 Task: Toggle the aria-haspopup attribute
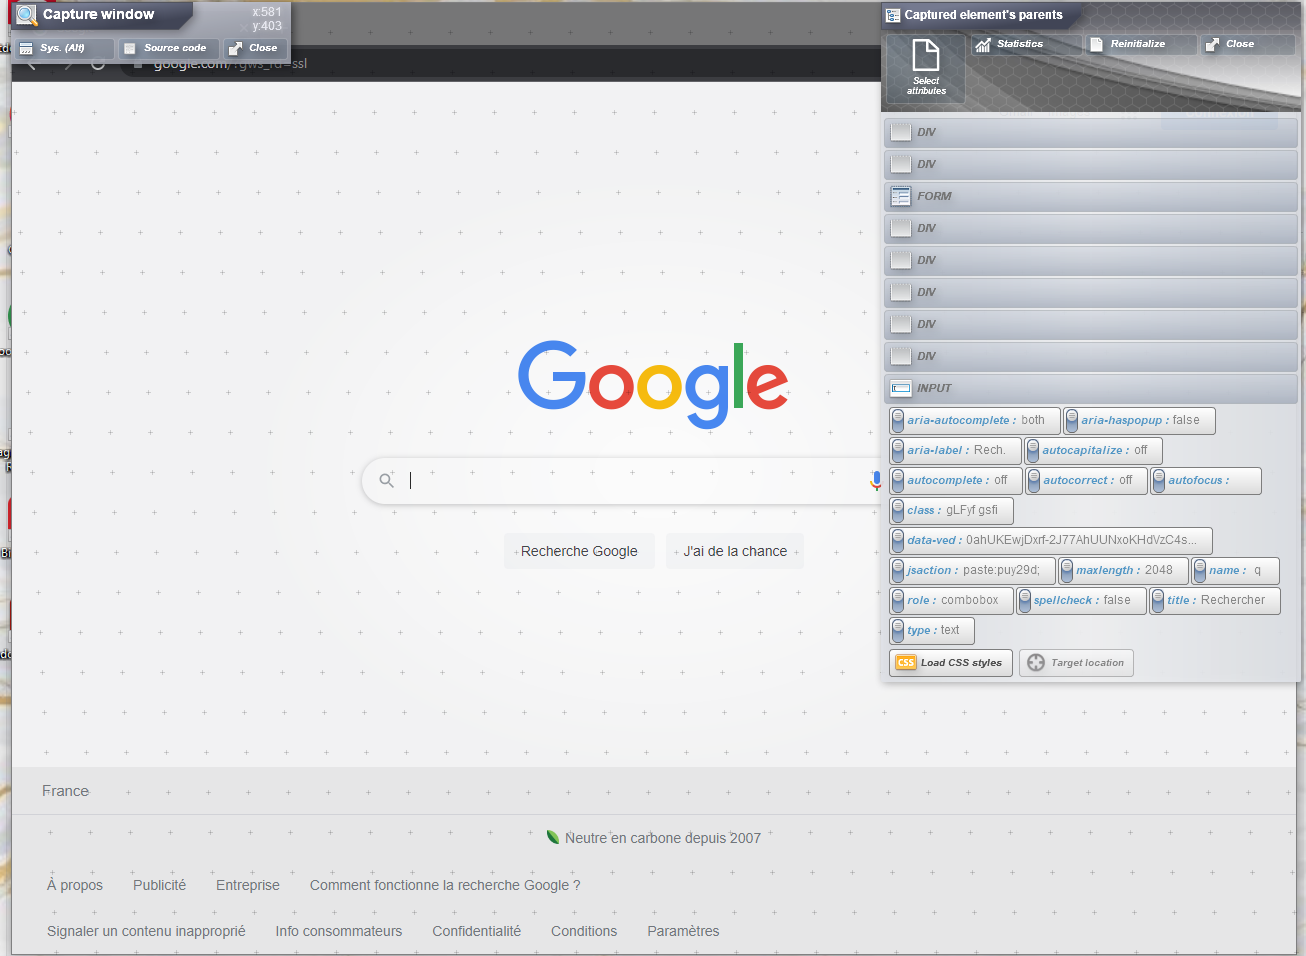pyautogui.click(x=1139, y=421)
